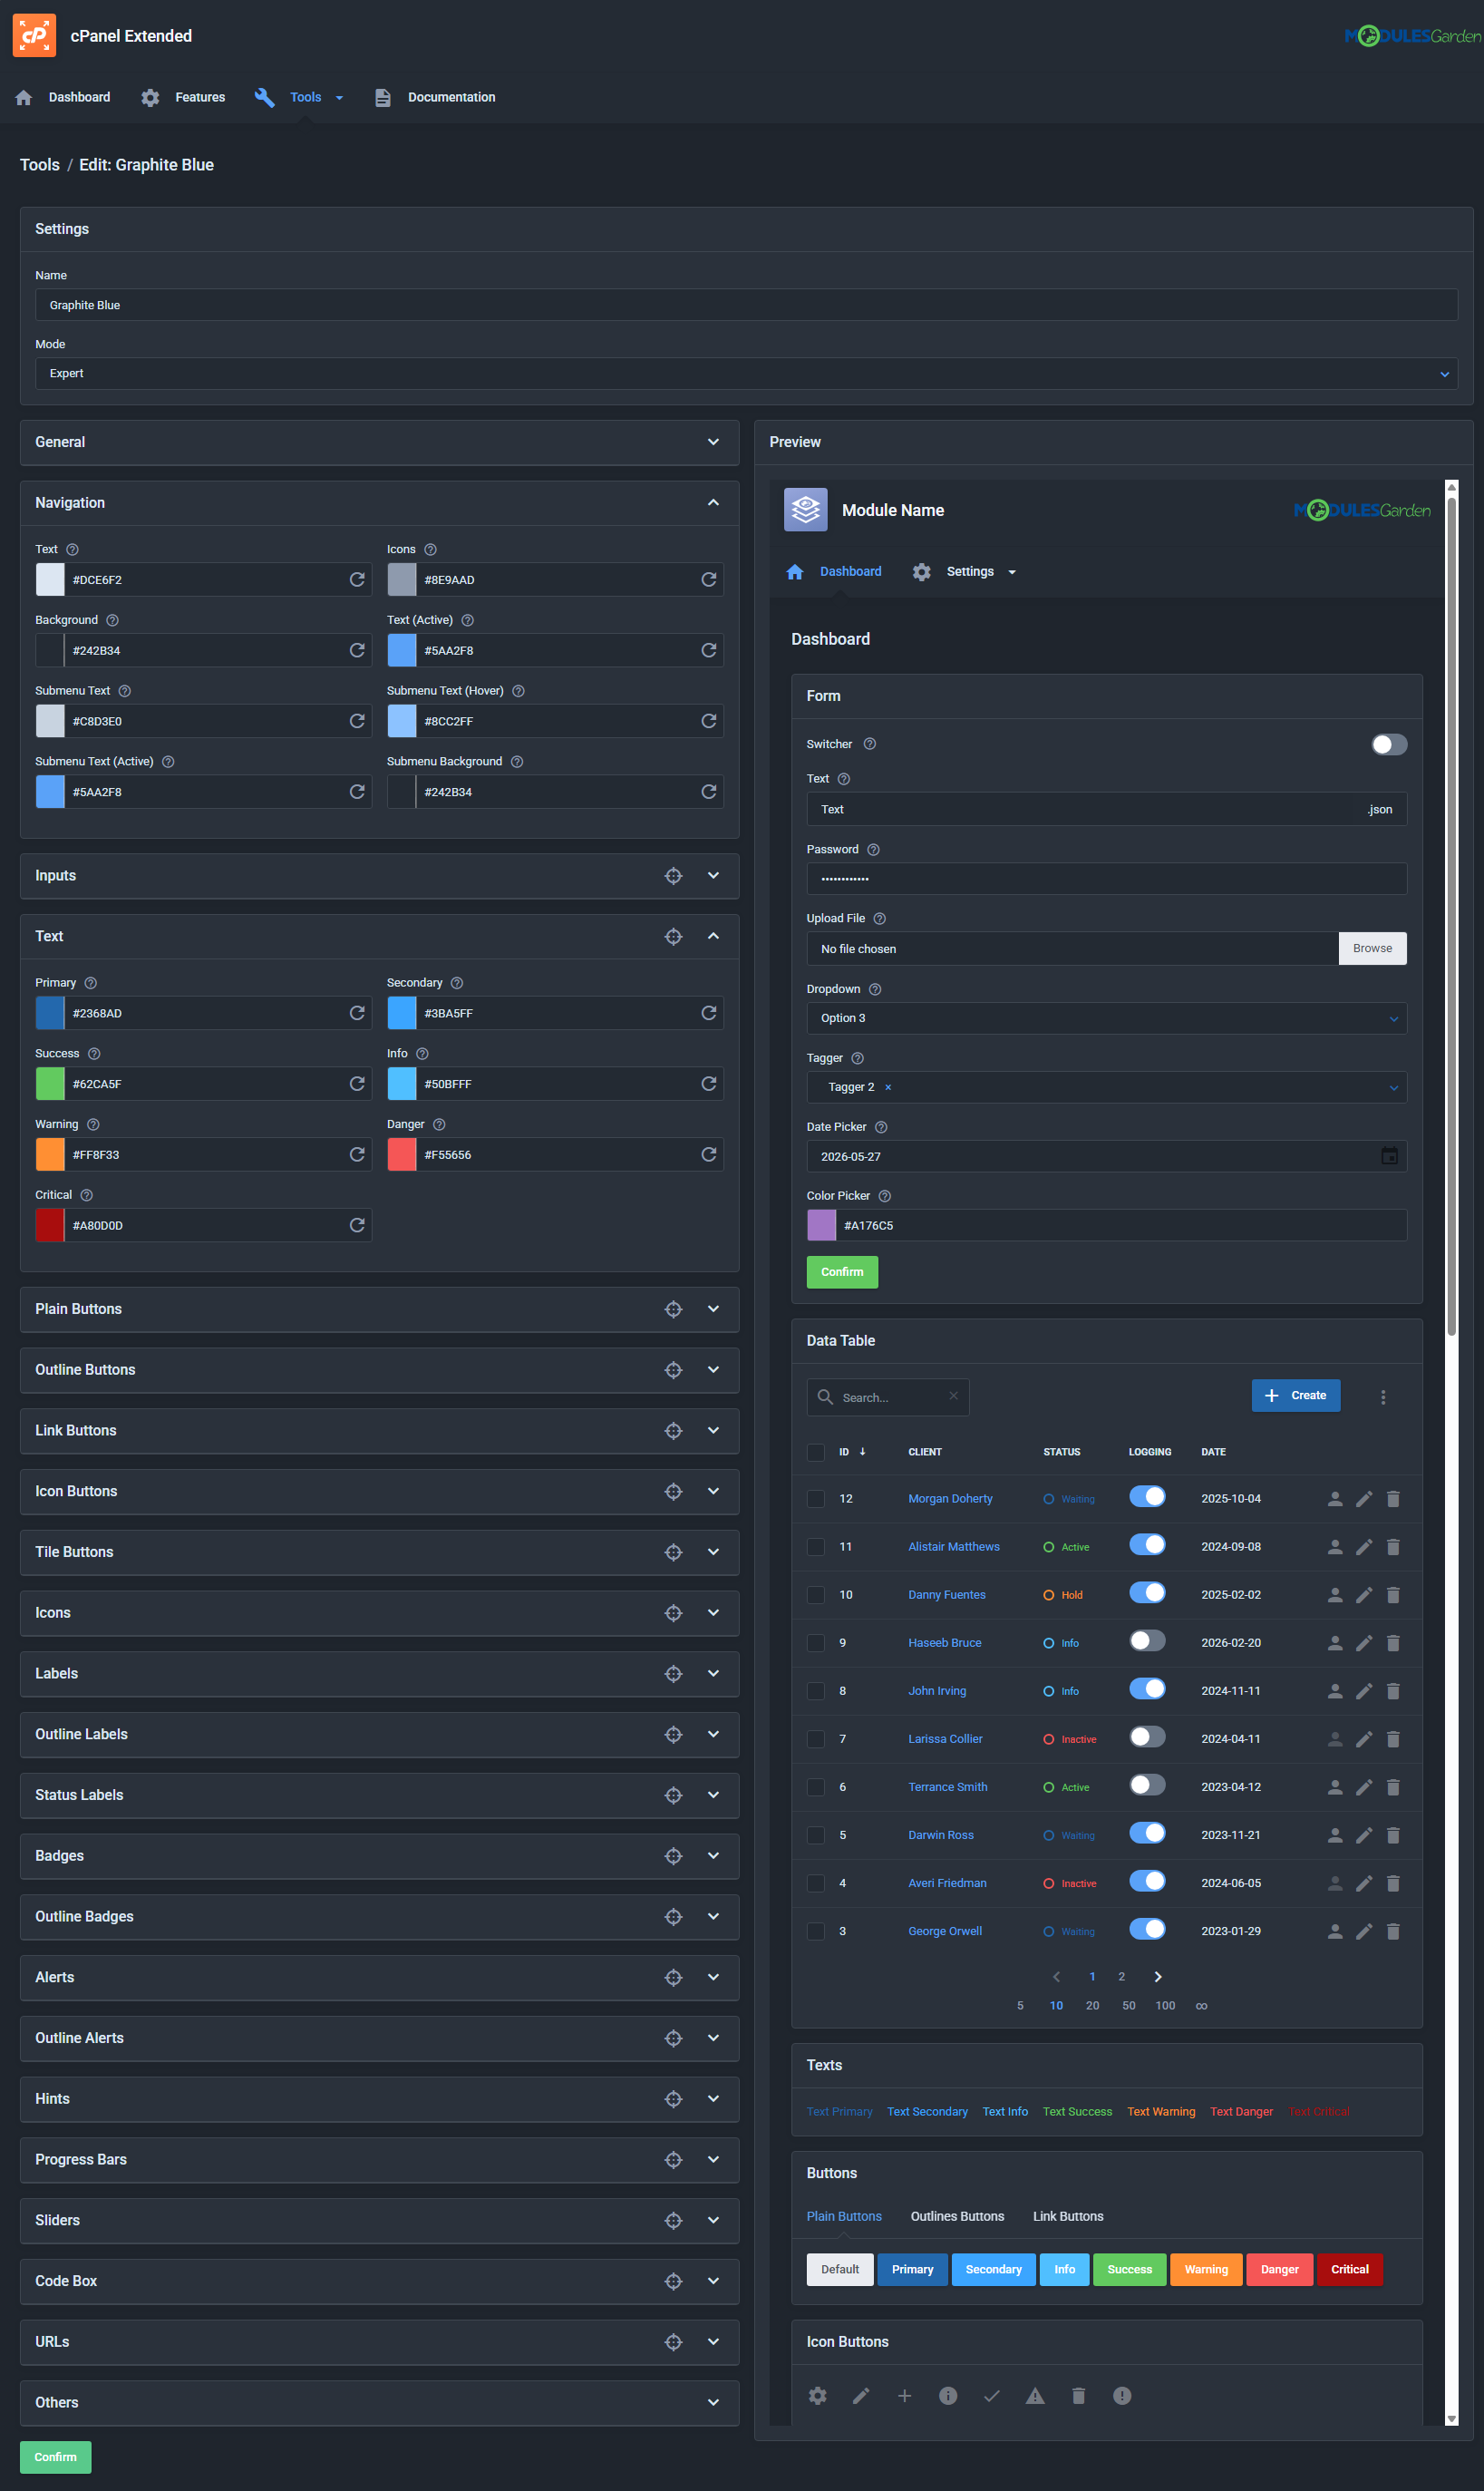Reset the Critical color #A80D0D
The image size is (1484, 2491).
tap(357, 1225)
